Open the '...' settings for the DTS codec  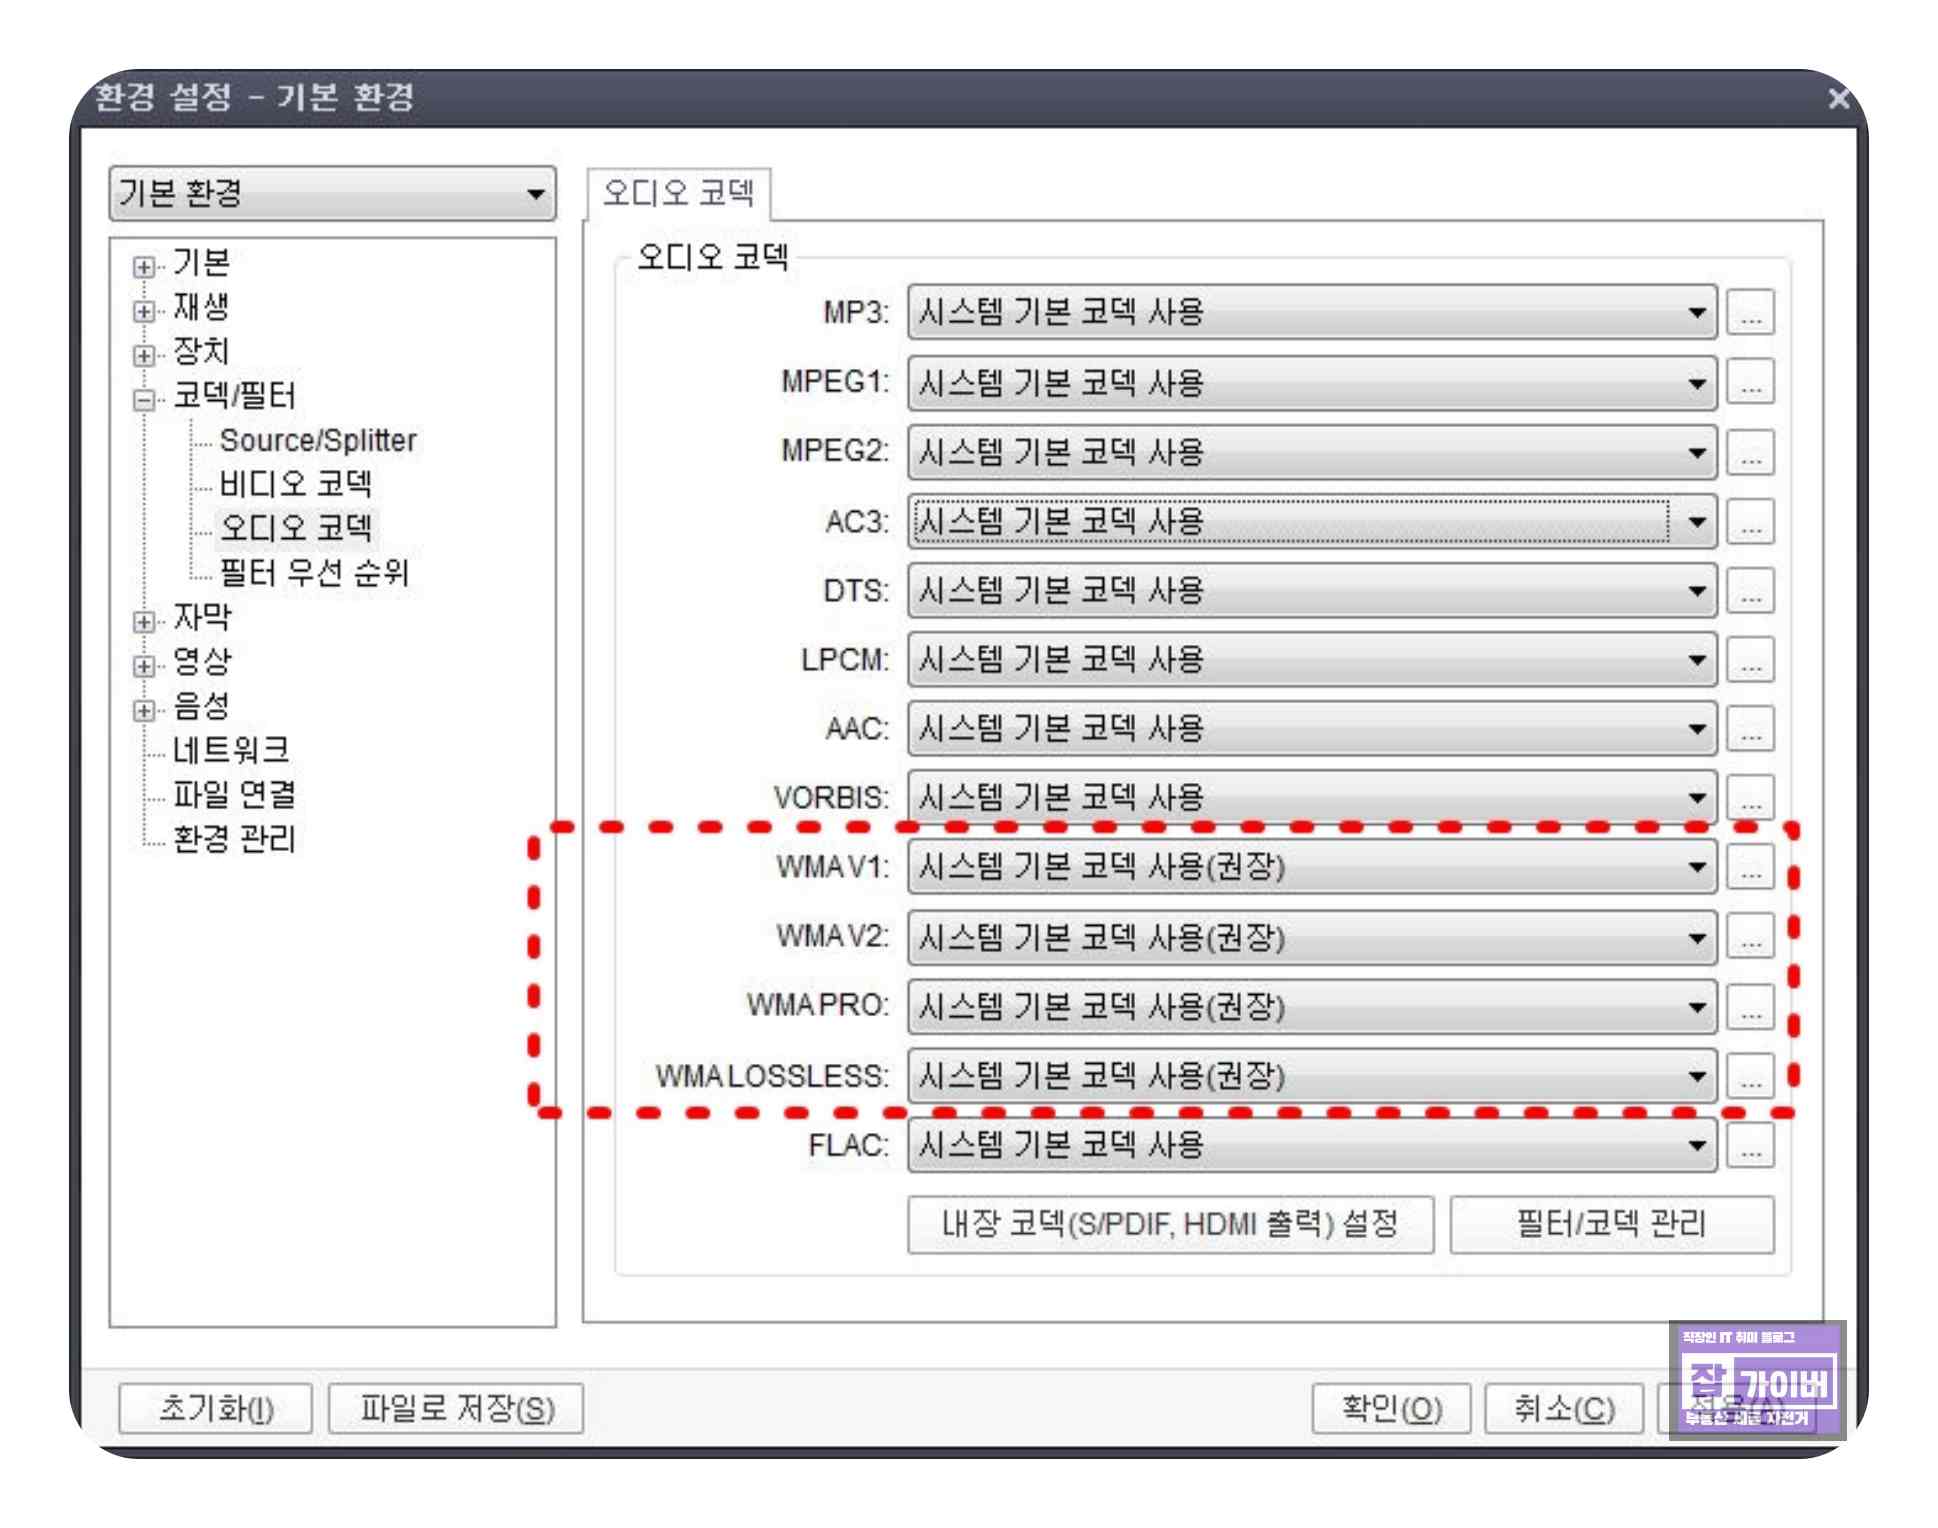click(1750, 591)
